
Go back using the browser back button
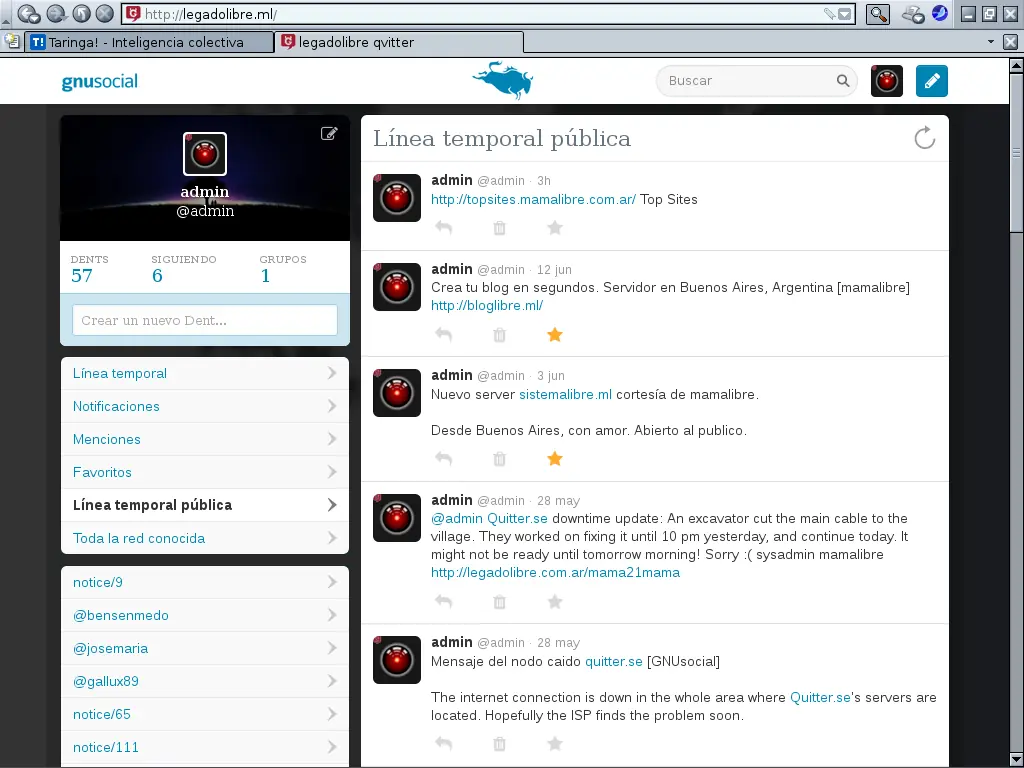(28, 14)
